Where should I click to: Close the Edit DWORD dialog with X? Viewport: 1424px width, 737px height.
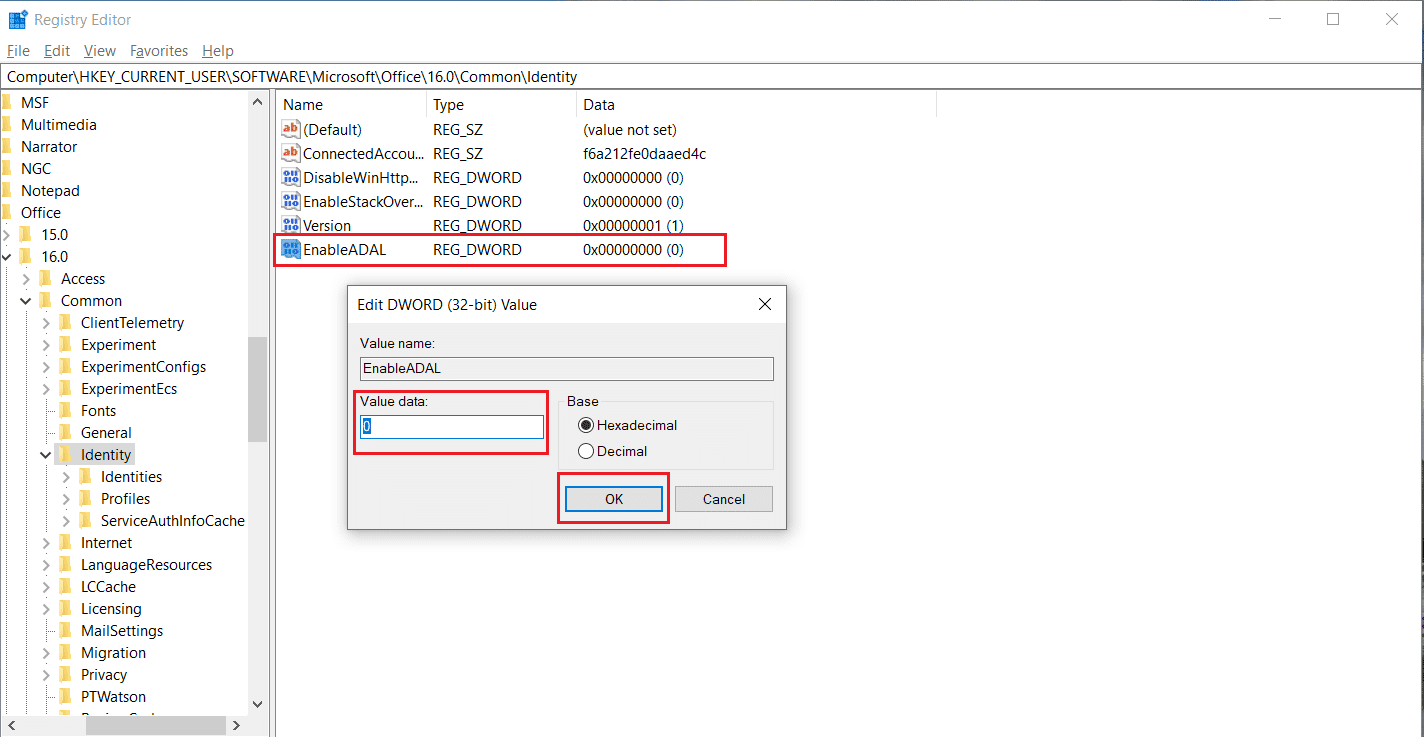click(764, 304)
